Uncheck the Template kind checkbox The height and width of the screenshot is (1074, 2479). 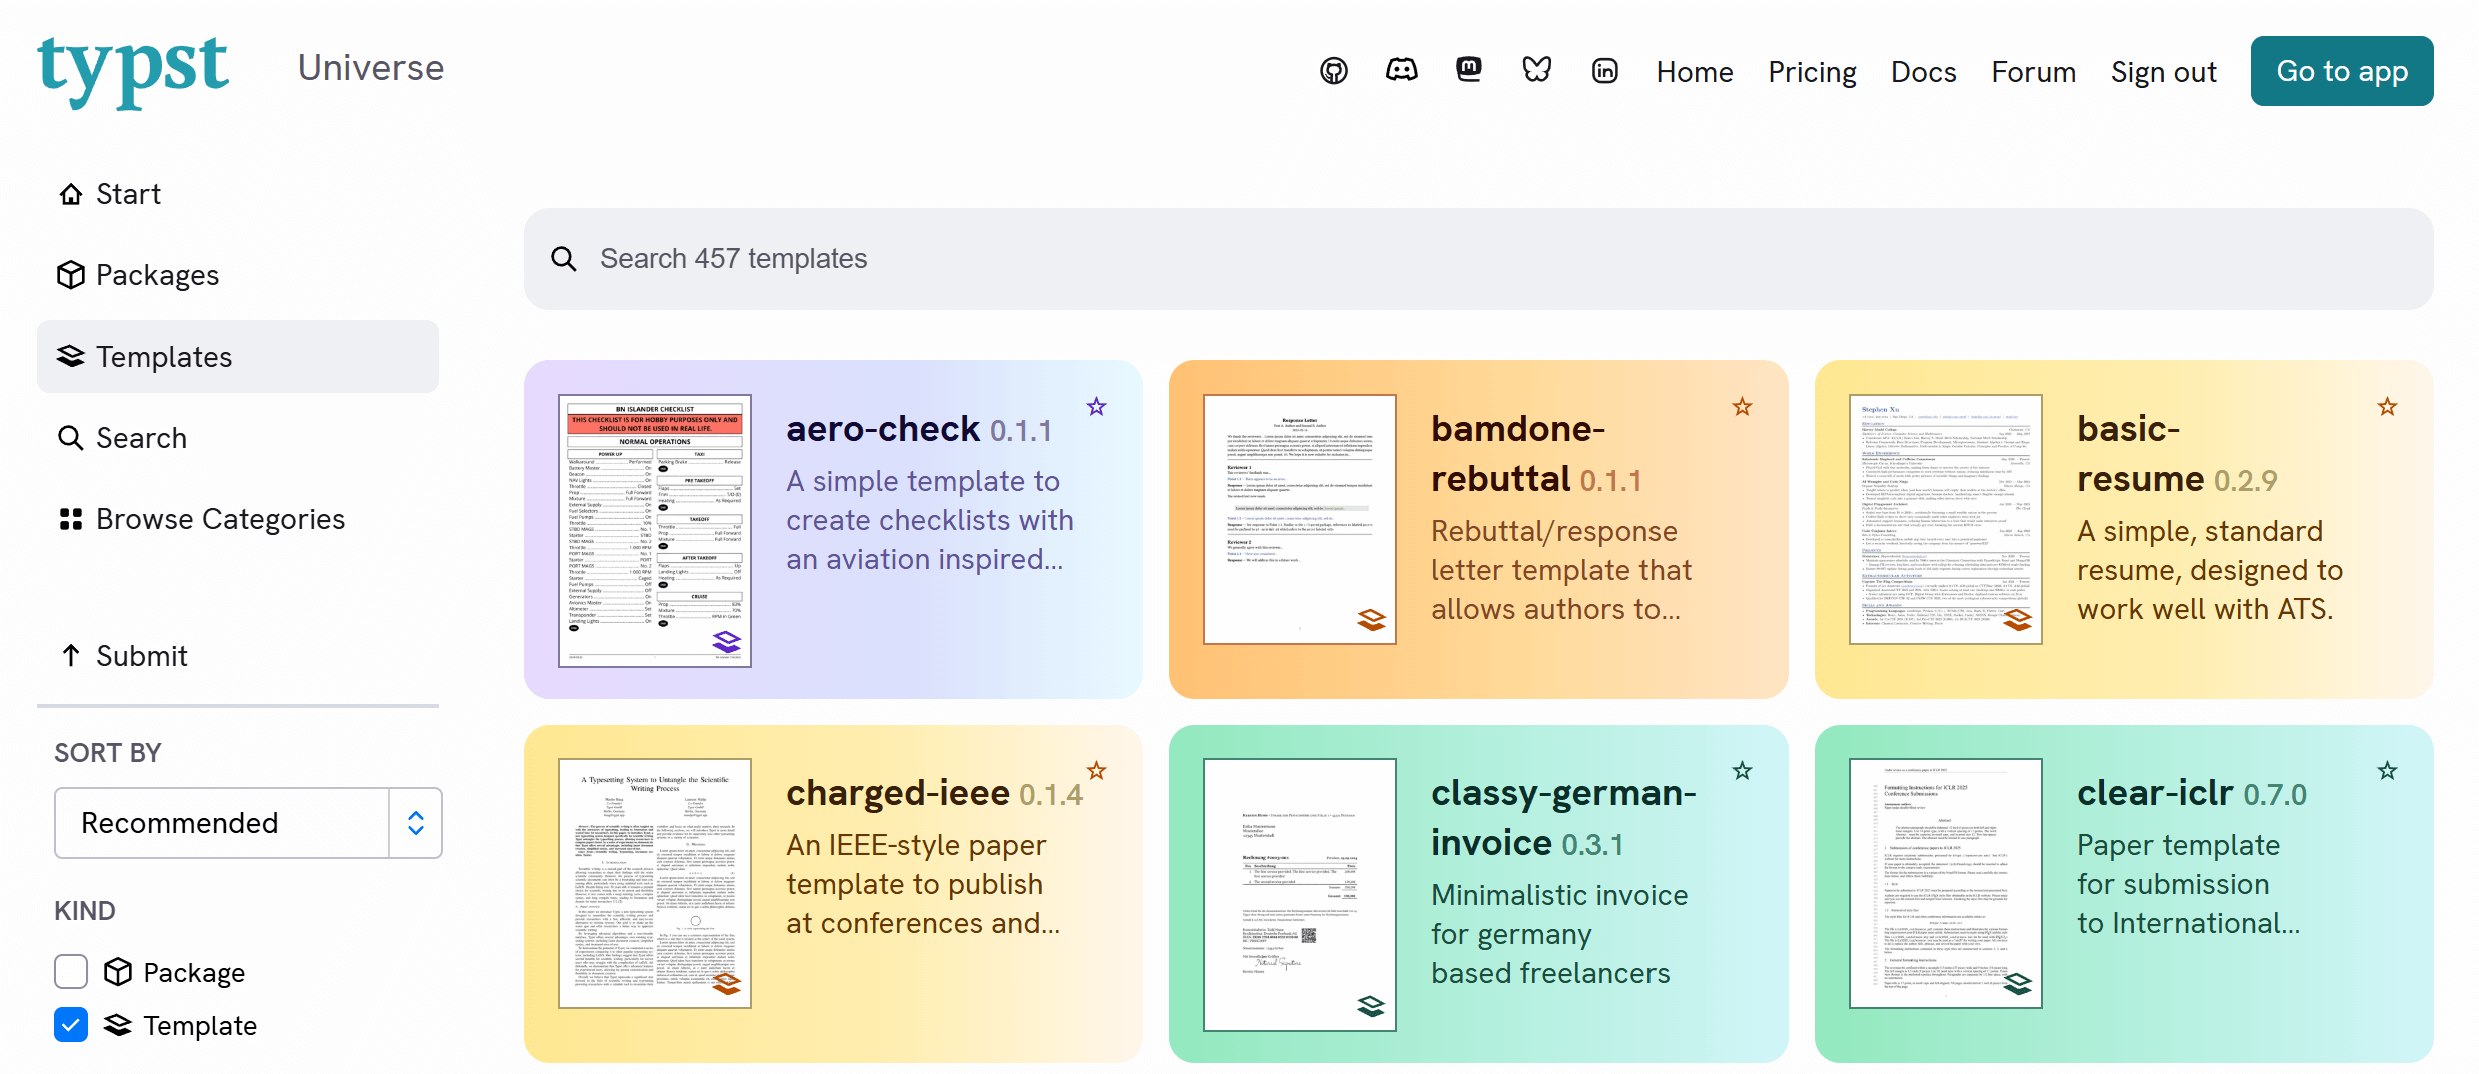[x=71, y=1025]
